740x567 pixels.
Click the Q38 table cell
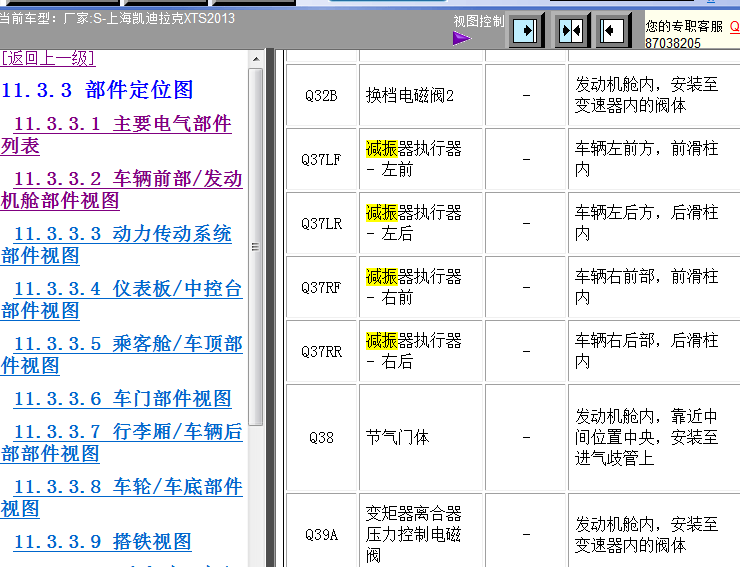point(321,438)
